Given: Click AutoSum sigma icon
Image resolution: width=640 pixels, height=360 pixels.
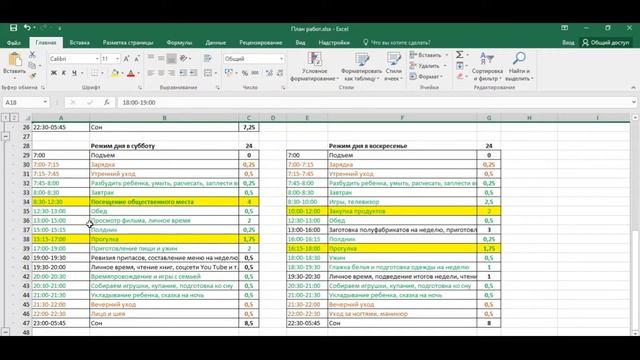Looking at the screenshot, I should click(460, 55).
